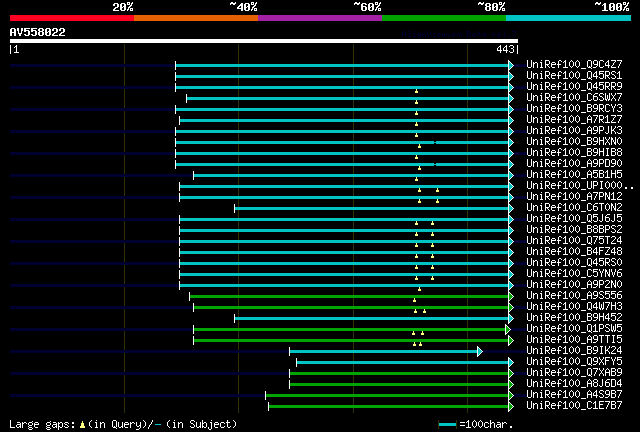Open the UniRef100_C6SWX7 hit
640x432 pixels.
(x=574, y=98)
